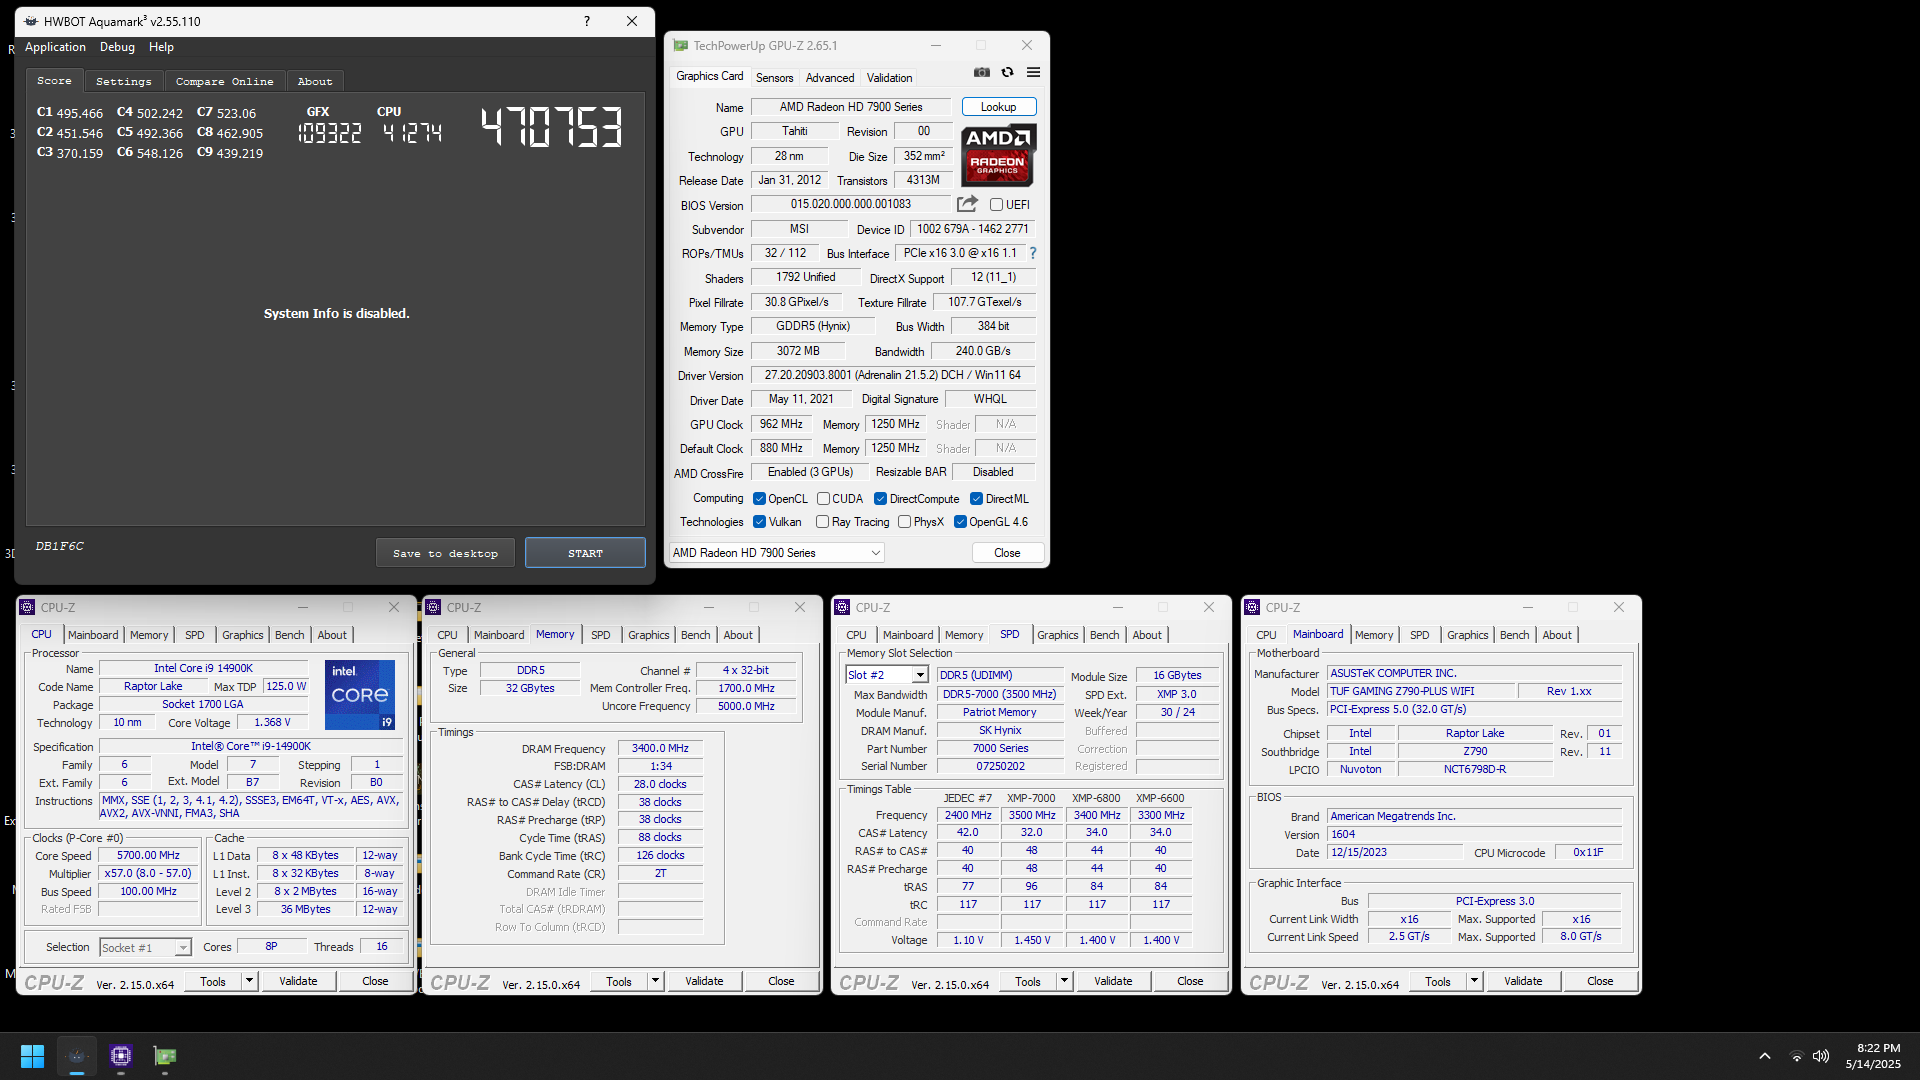Open Graphics tab in CPU-Z Mainboard window
This screenshot has width=1920, height=1080.
pos(1467,635)
